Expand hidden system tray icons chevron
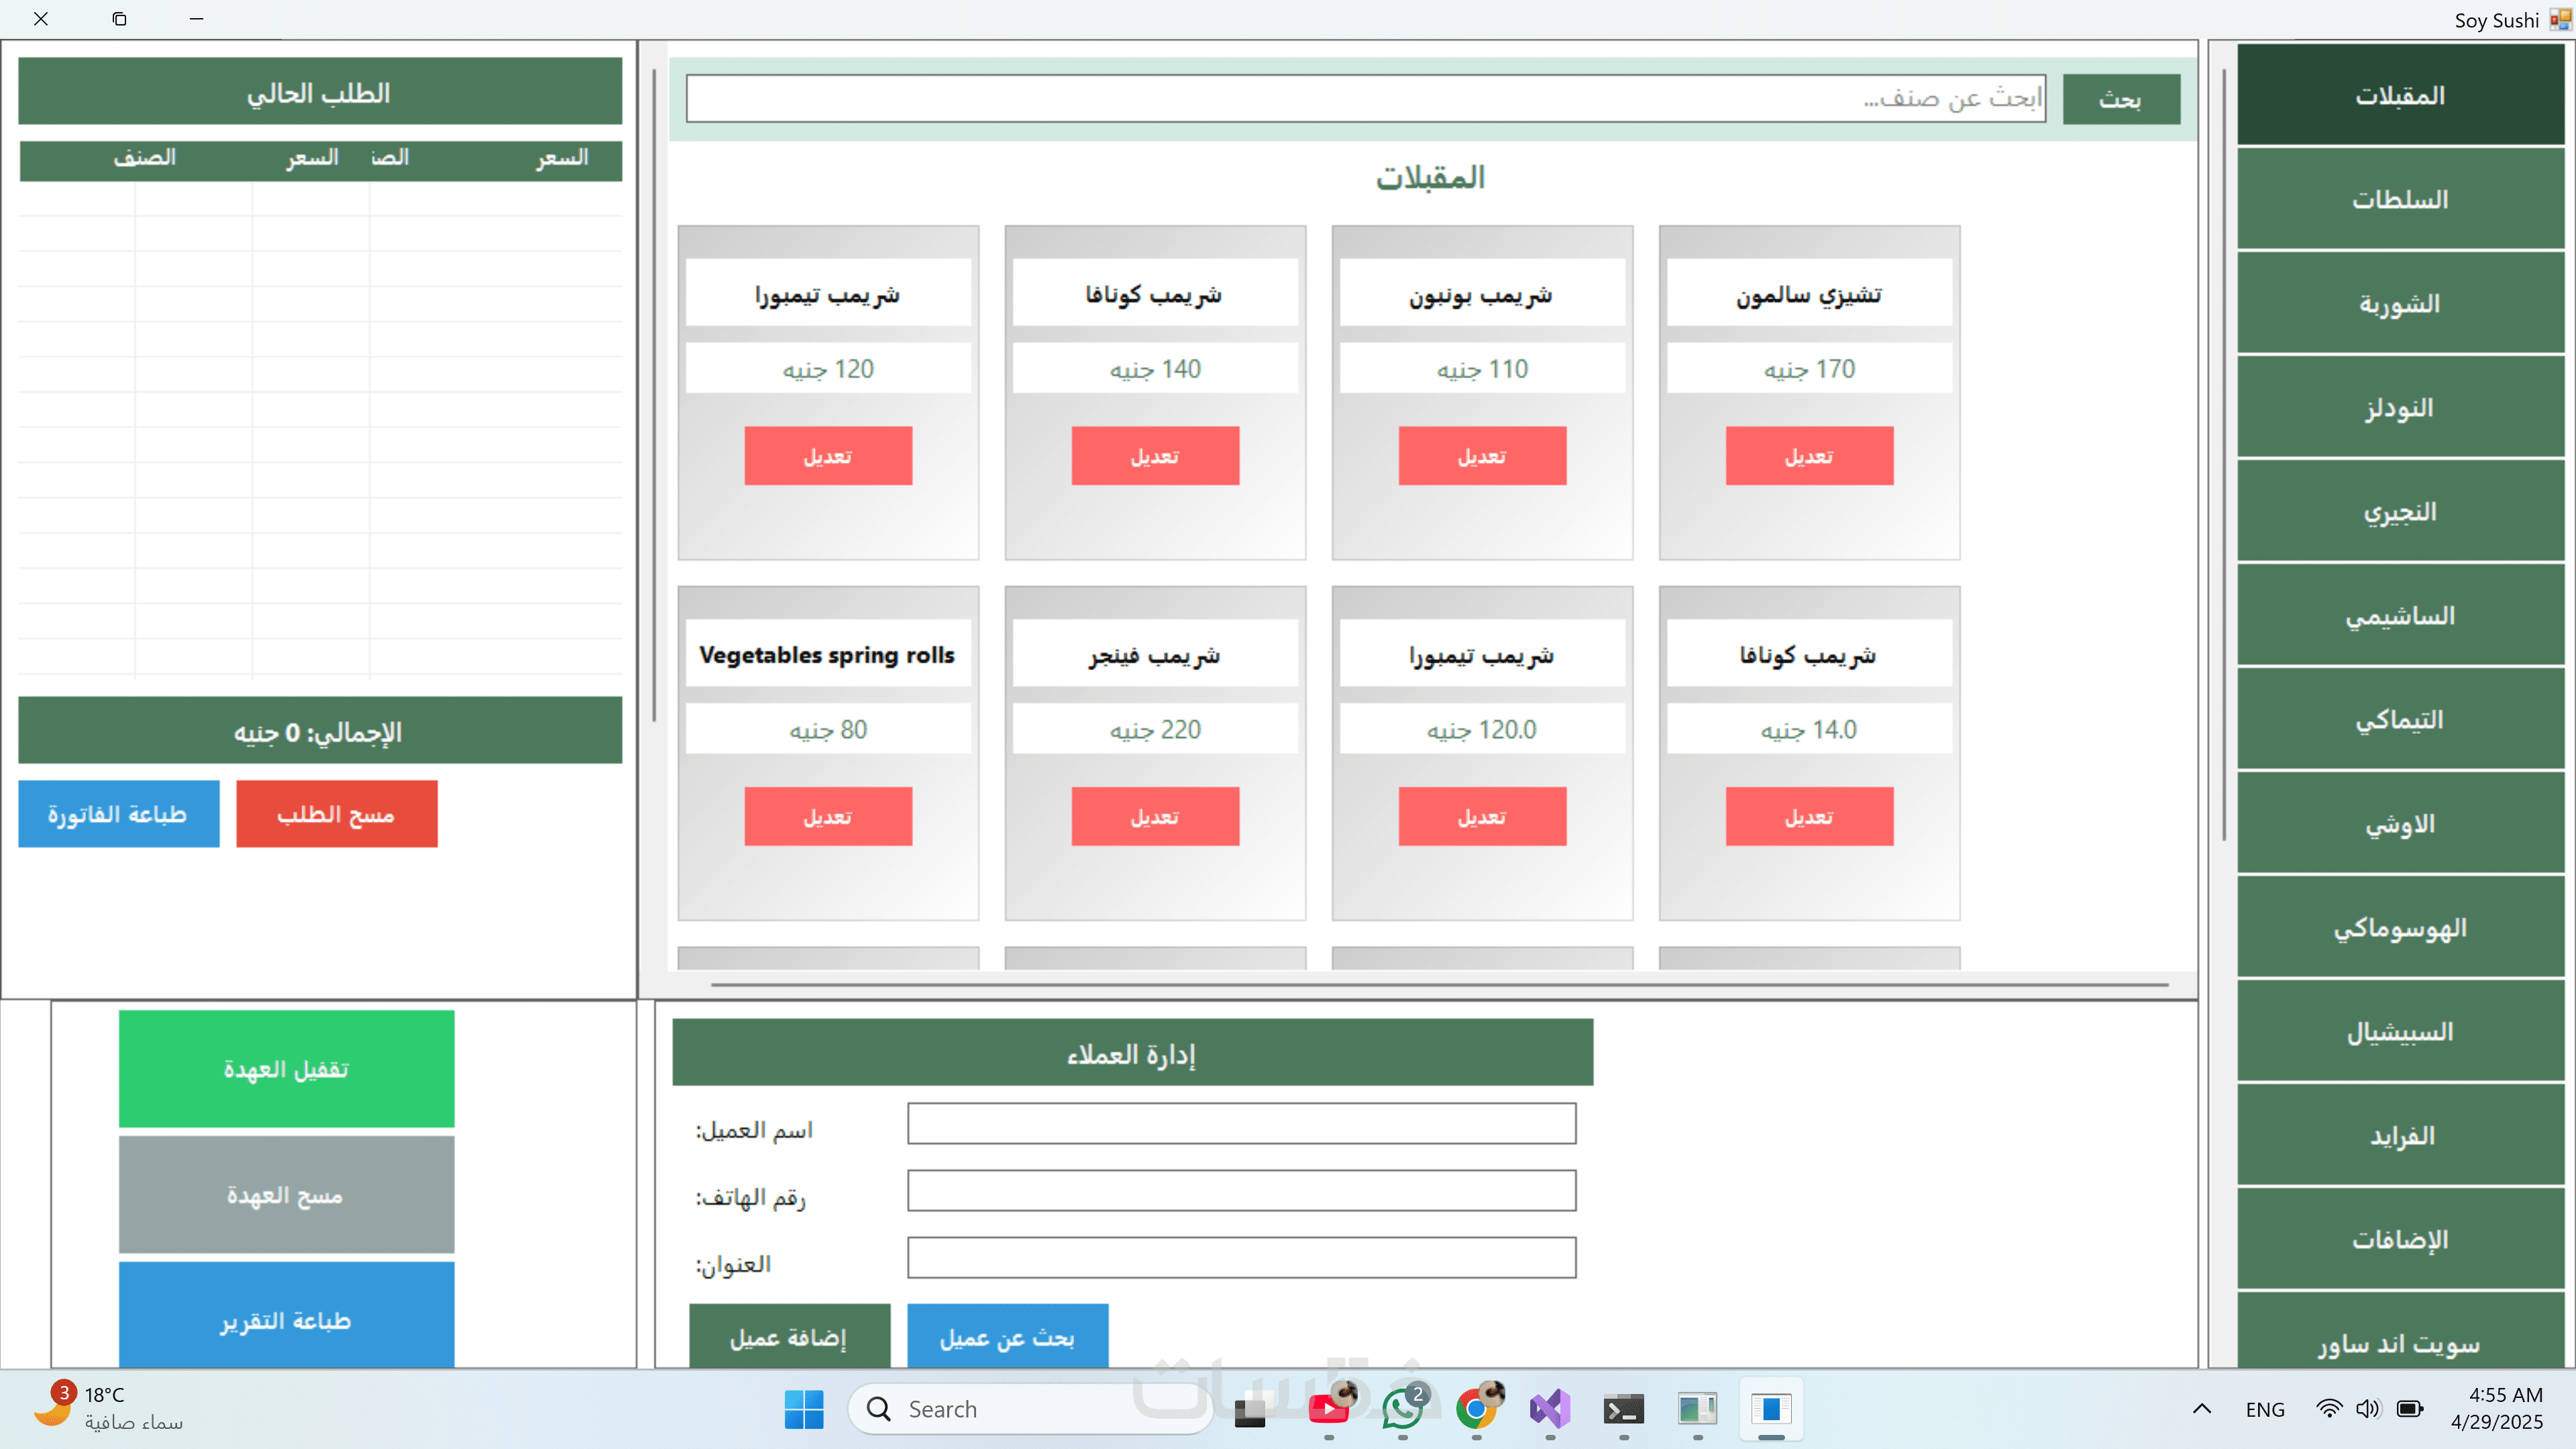This screenshot has height=1449, width=2576. pos(2202,1408)
